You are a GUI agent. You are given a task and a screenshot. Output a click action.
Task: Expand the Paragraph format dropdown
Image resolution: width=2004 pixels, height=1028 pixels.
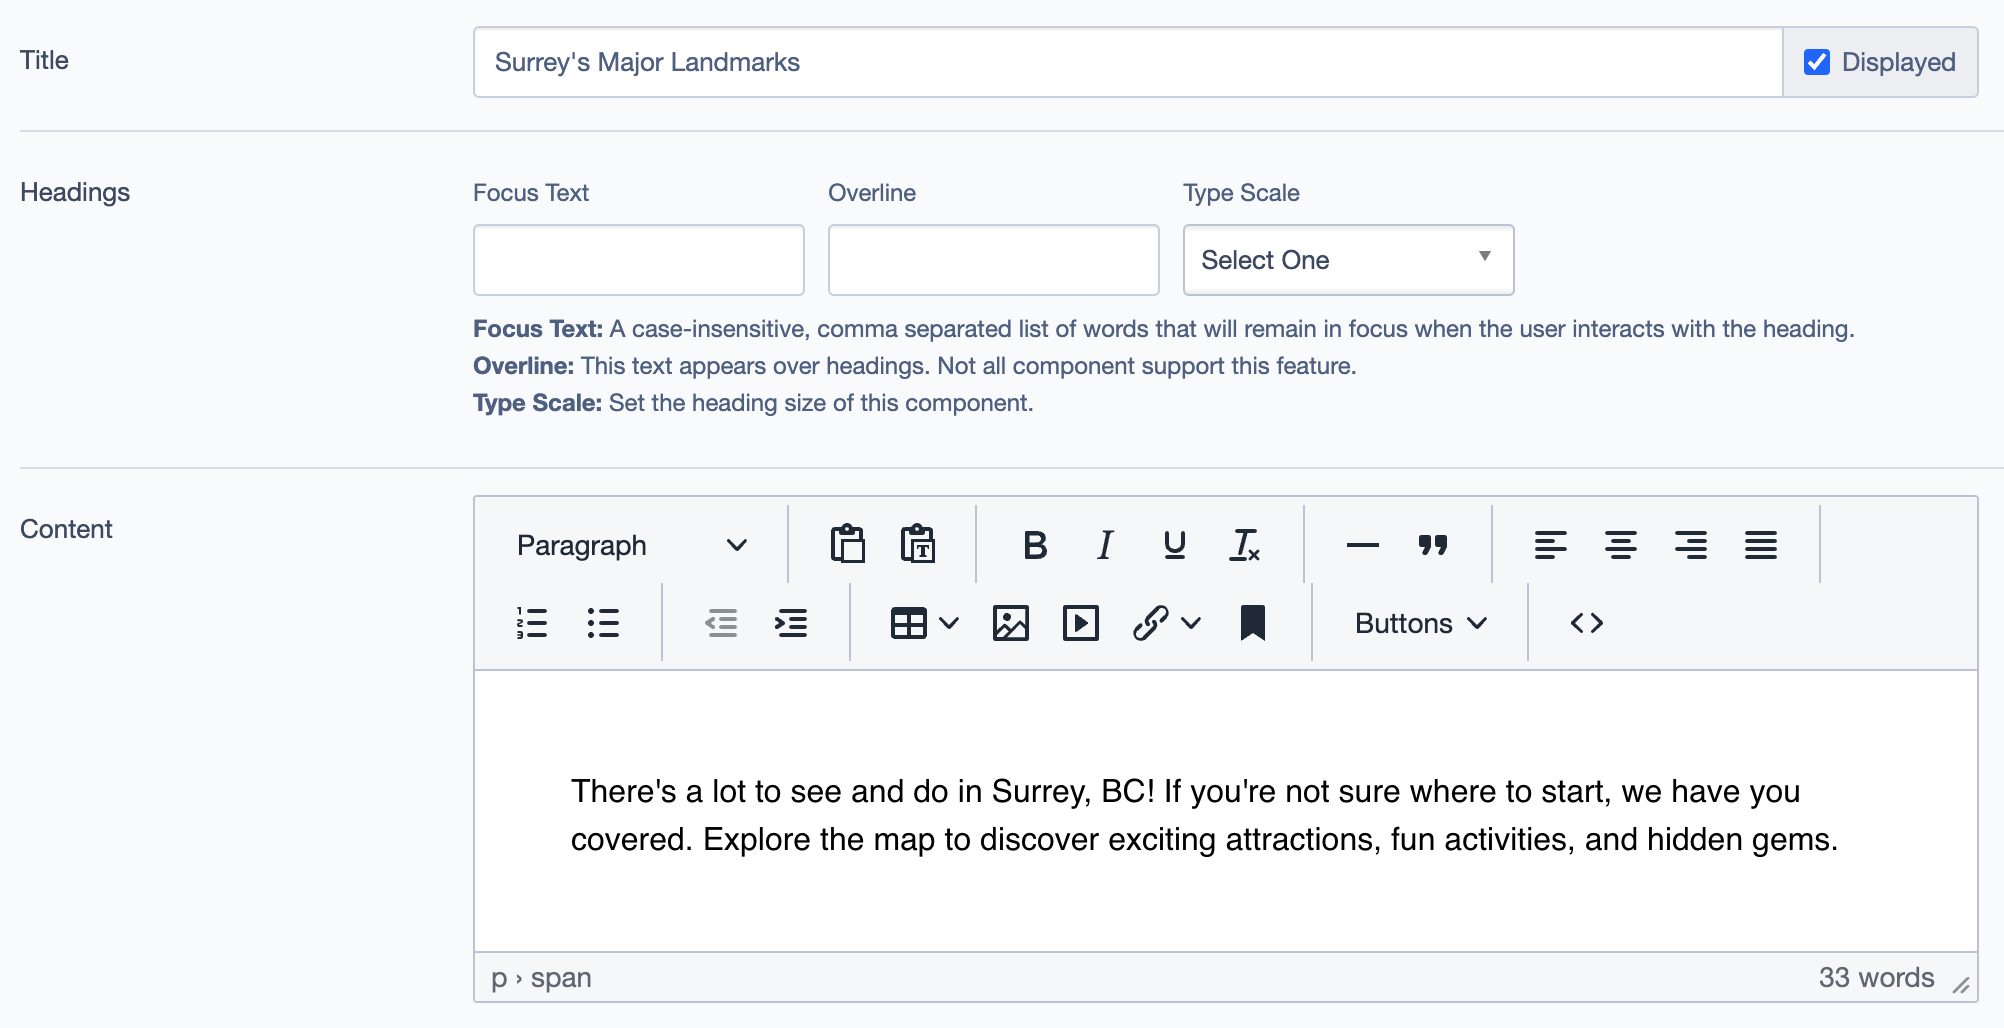(631, 545)
